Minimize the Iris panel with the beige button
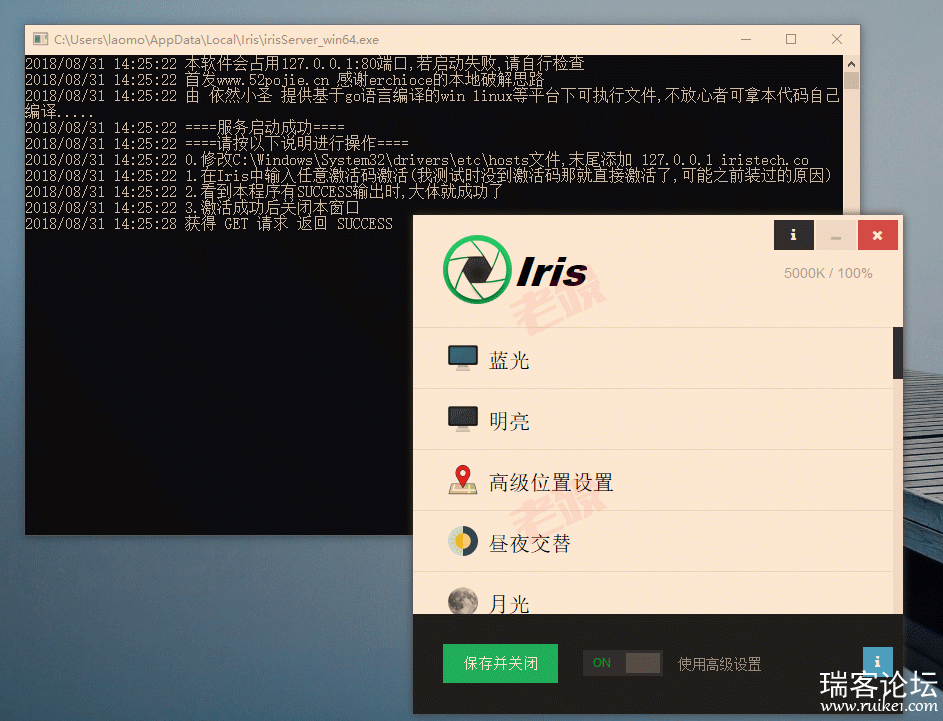The width and height of the screenshot is (943, 721). [x=835, y=235]
